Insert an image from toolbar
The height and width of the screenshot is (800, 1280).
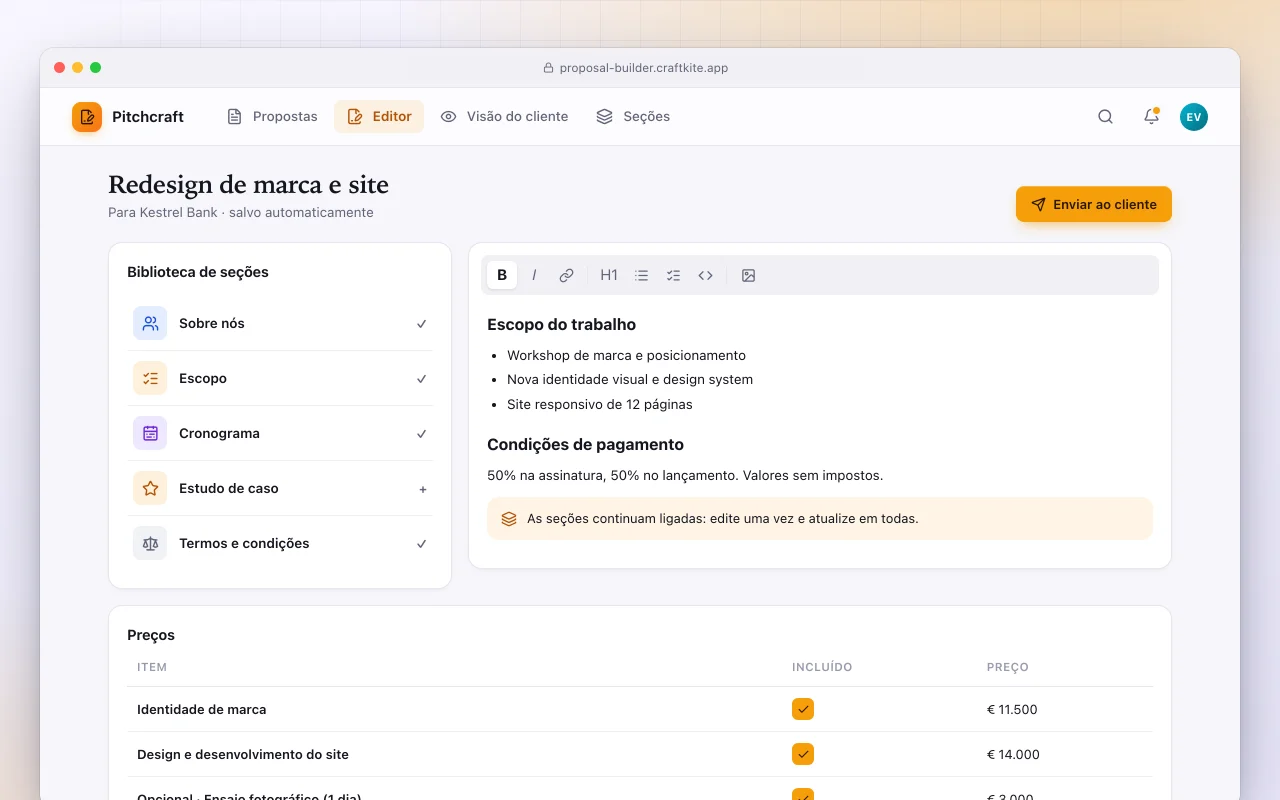click(748, 275)
